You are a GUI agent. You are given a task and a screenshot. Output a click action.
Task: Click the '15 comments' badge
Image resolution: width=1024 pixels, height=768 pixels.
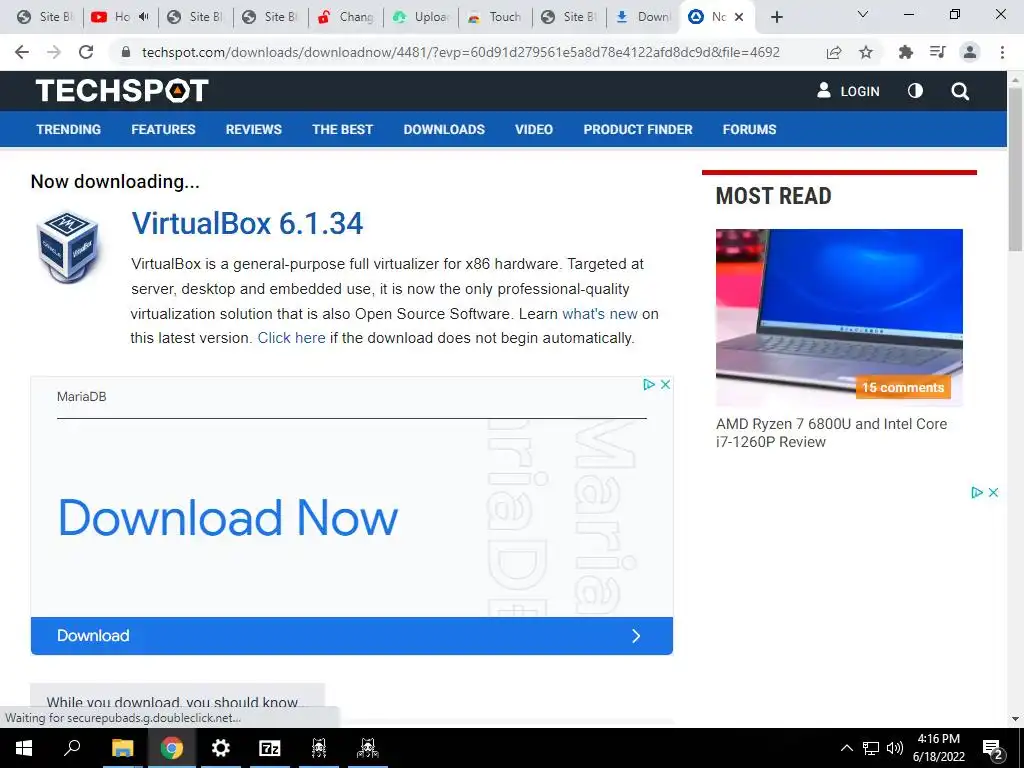[x=903, y=387]
